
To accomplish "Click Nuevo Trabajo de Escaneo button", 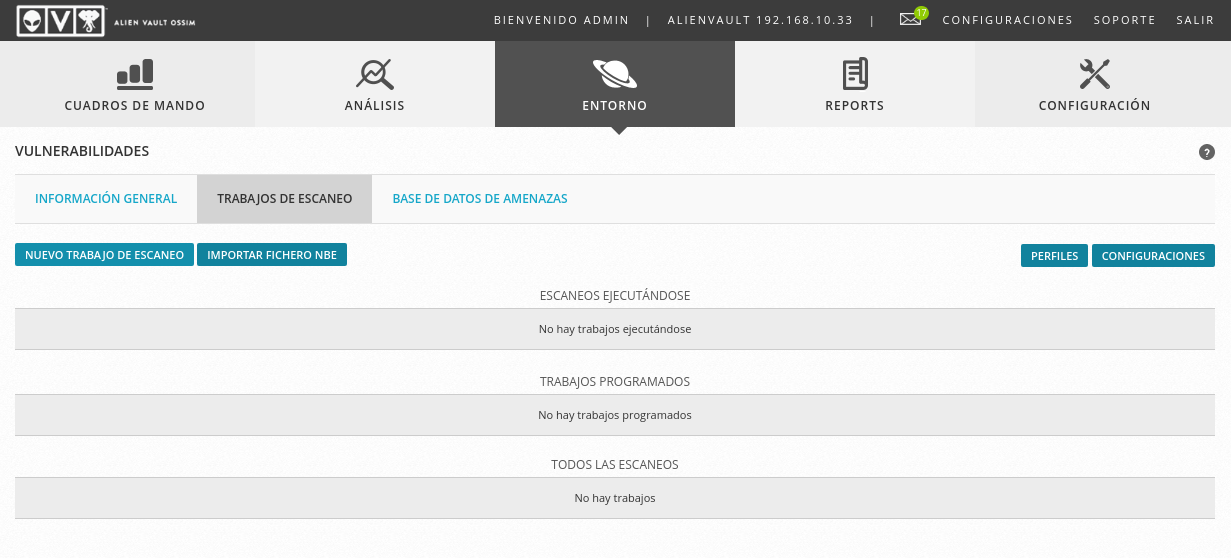I will [104, 255].
